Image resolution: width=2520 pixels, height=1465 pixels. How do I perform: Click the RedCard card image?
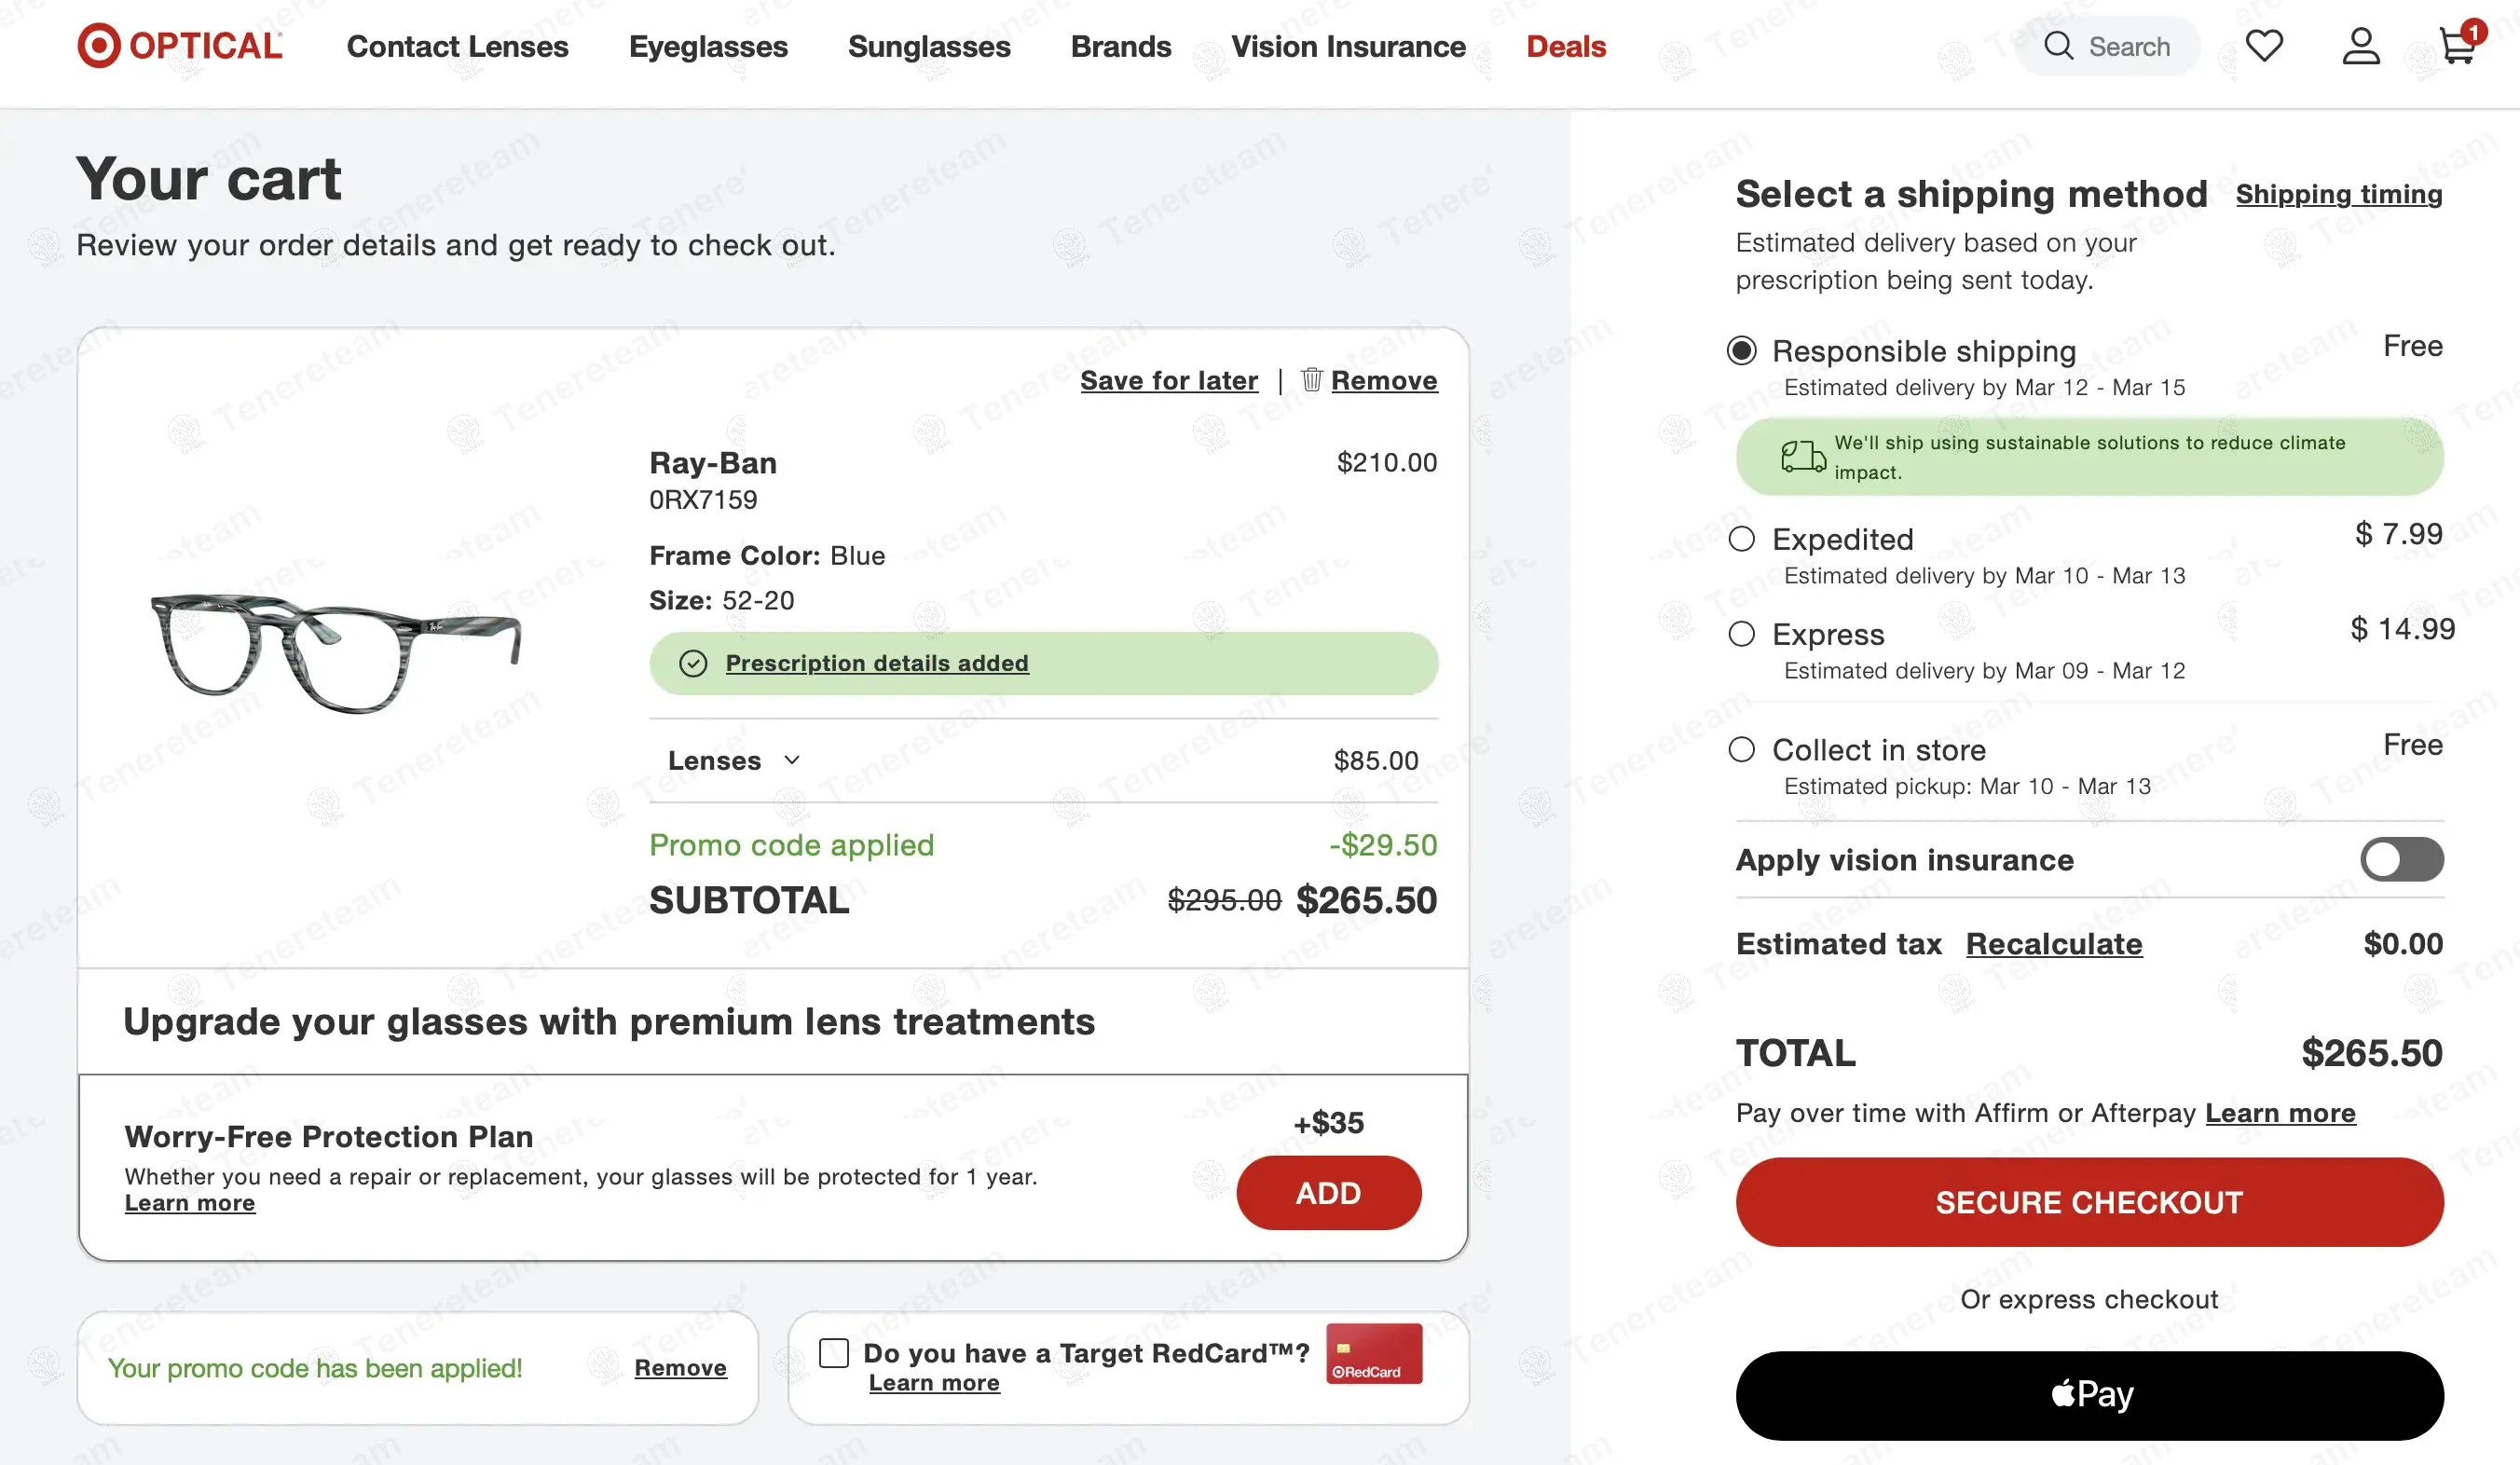point(1374,1353)
